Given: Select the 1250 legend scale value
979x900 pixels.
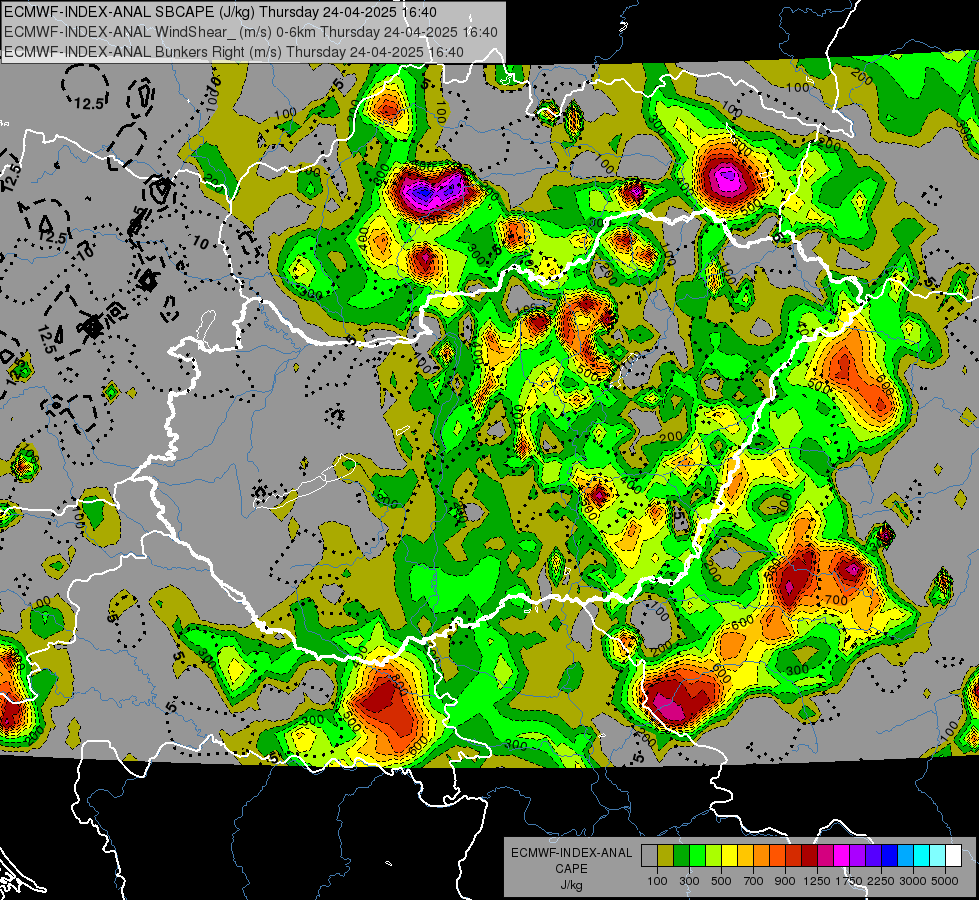Looking at the screenshot, I should click(817, 881).
